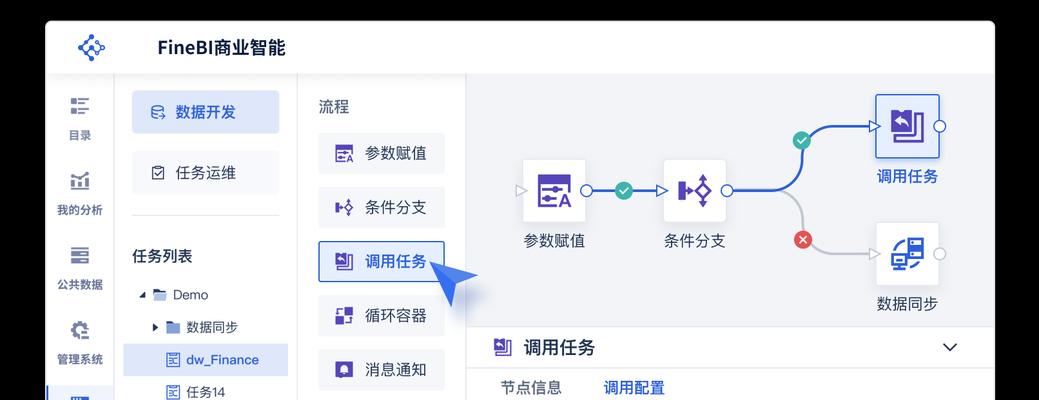Open the dw_Finance task
This screenshot has width=1039, height=400.
click(x=205, y=360)
